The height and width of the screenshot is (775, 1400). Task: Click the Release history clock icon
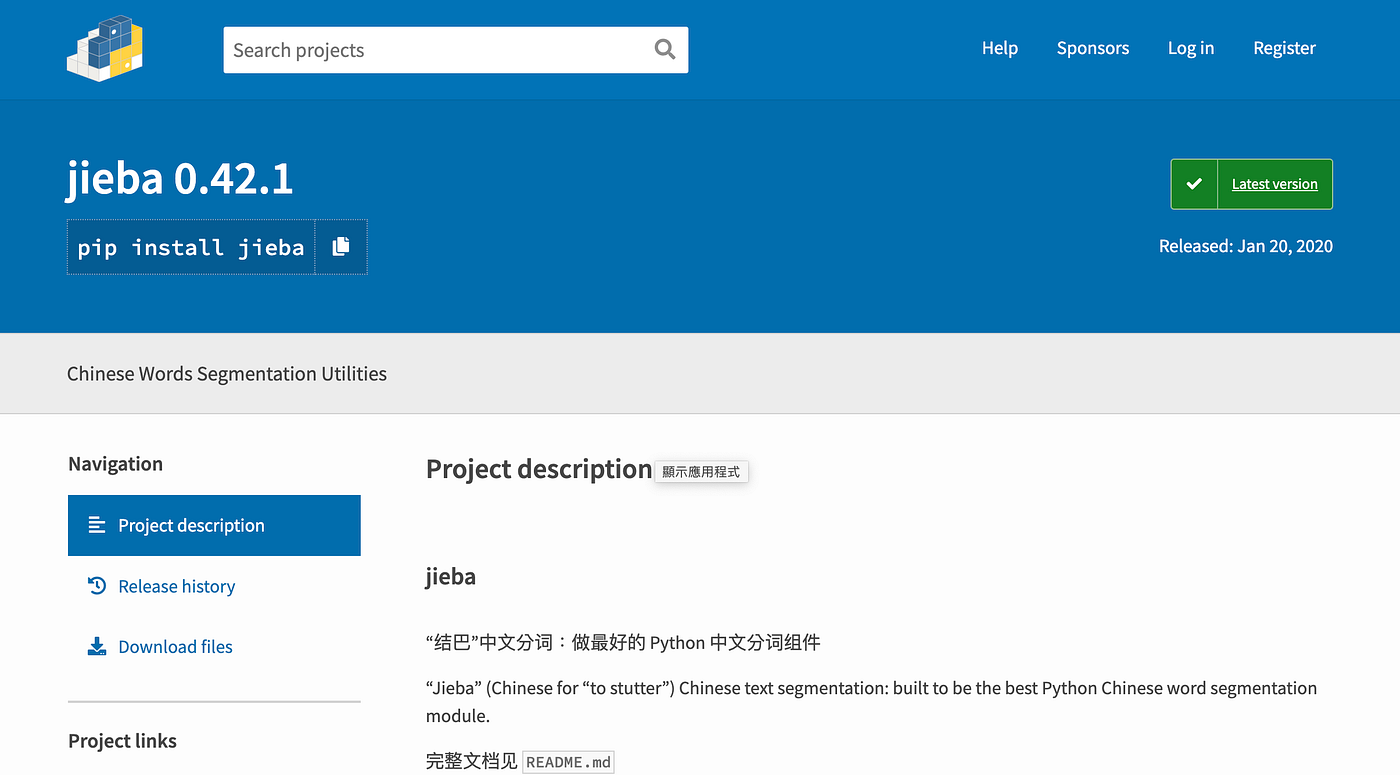click(97, 586)
